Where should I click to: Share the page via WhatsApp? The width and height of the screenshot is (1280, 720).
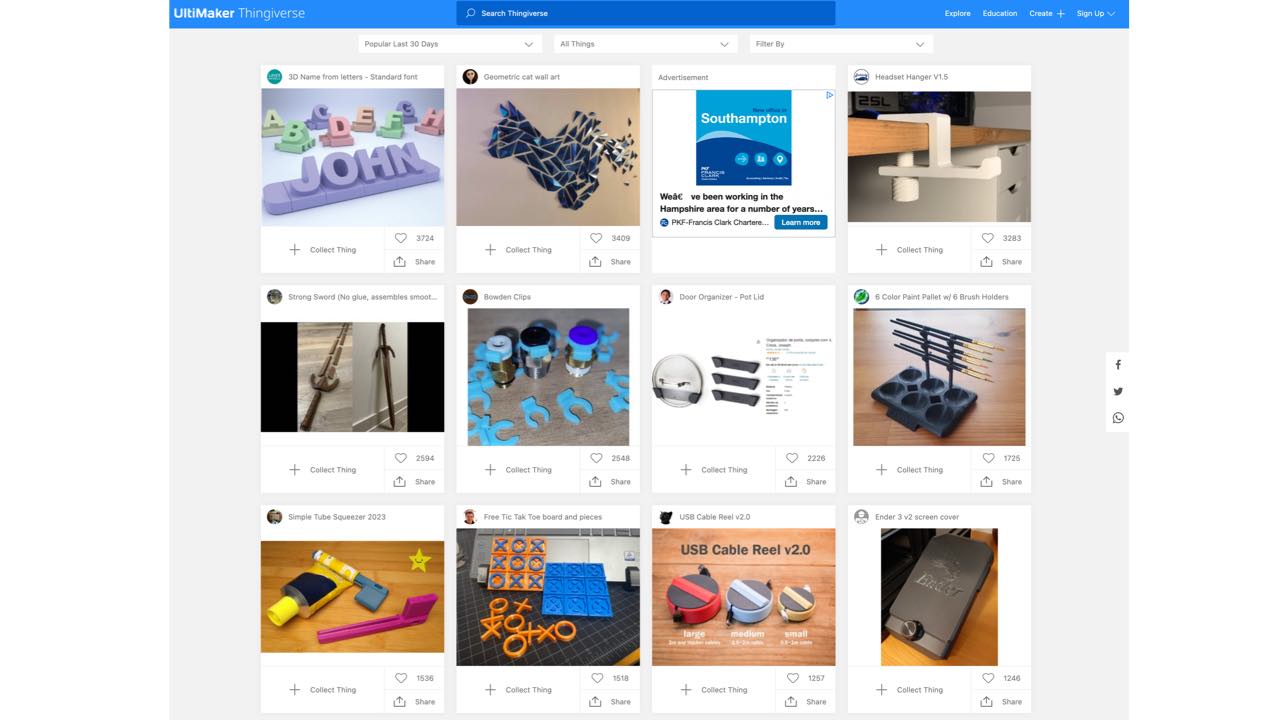pos(1117,417)
